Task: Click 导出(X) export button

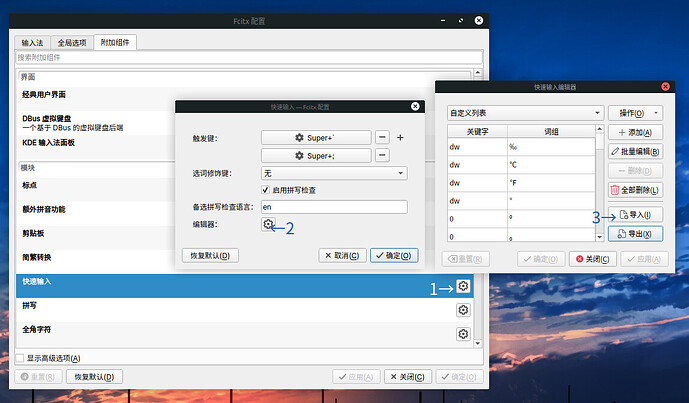Action: [635, 234]
